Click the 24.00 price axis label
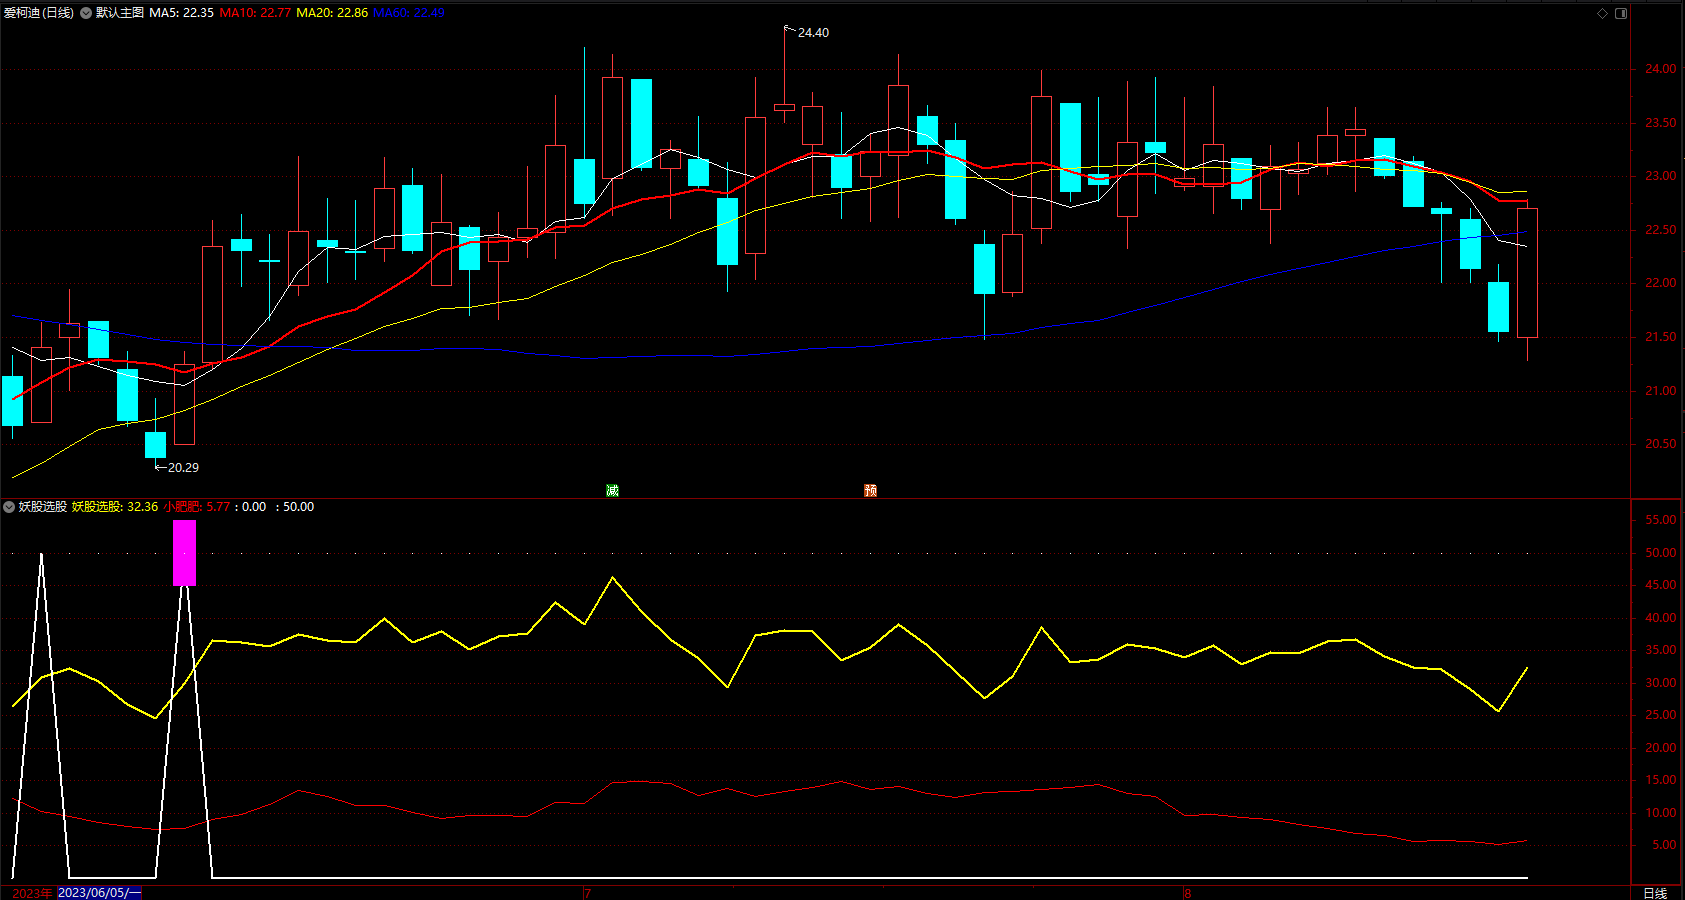Screen dimensions: 1685x900 [x=1660, y=69]
